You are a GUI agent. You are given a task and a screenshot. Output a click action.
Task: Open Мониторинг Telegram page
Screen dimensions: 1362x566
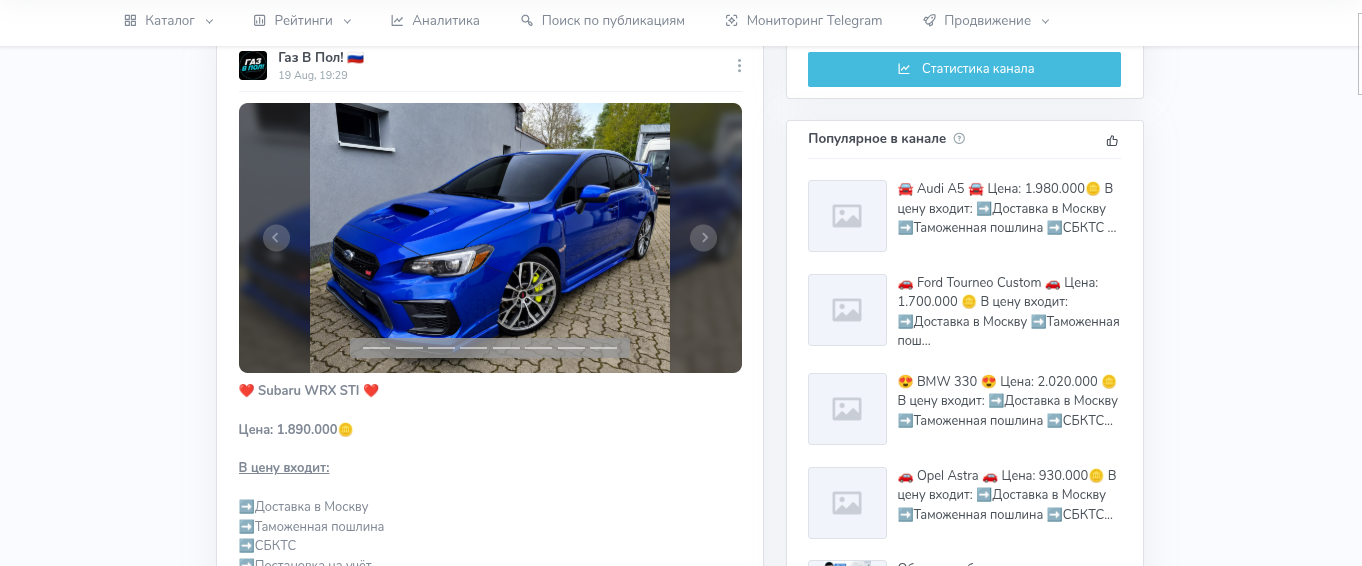coord(804,20)
